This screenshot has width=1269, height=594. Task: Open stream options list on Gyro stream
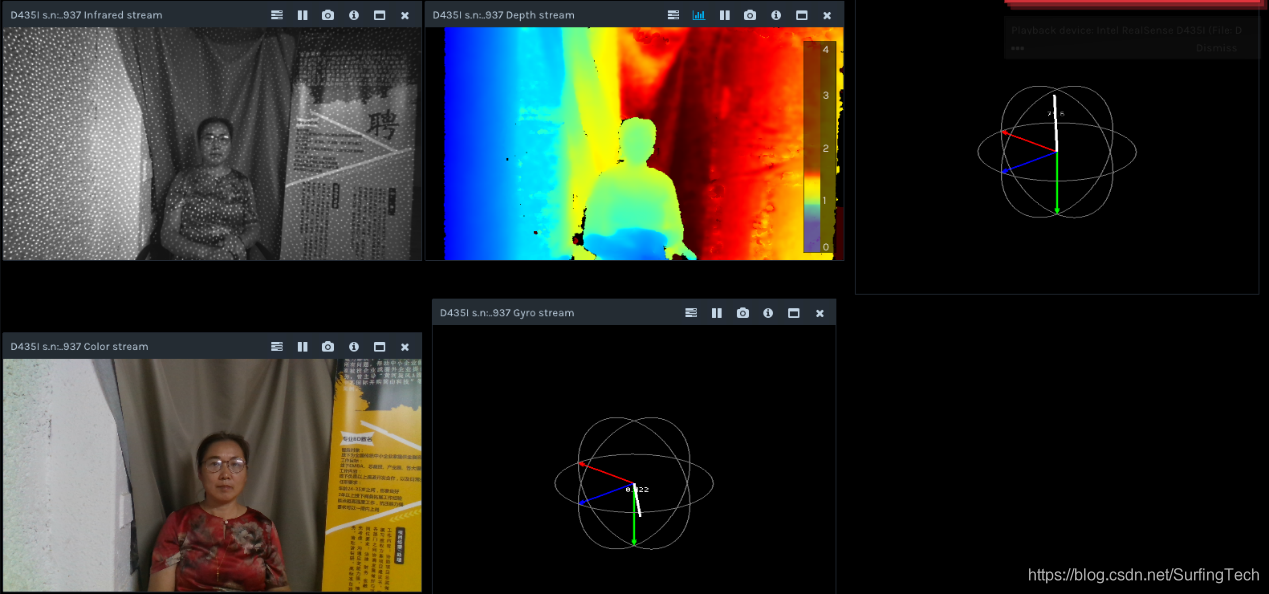coord(691,313)
